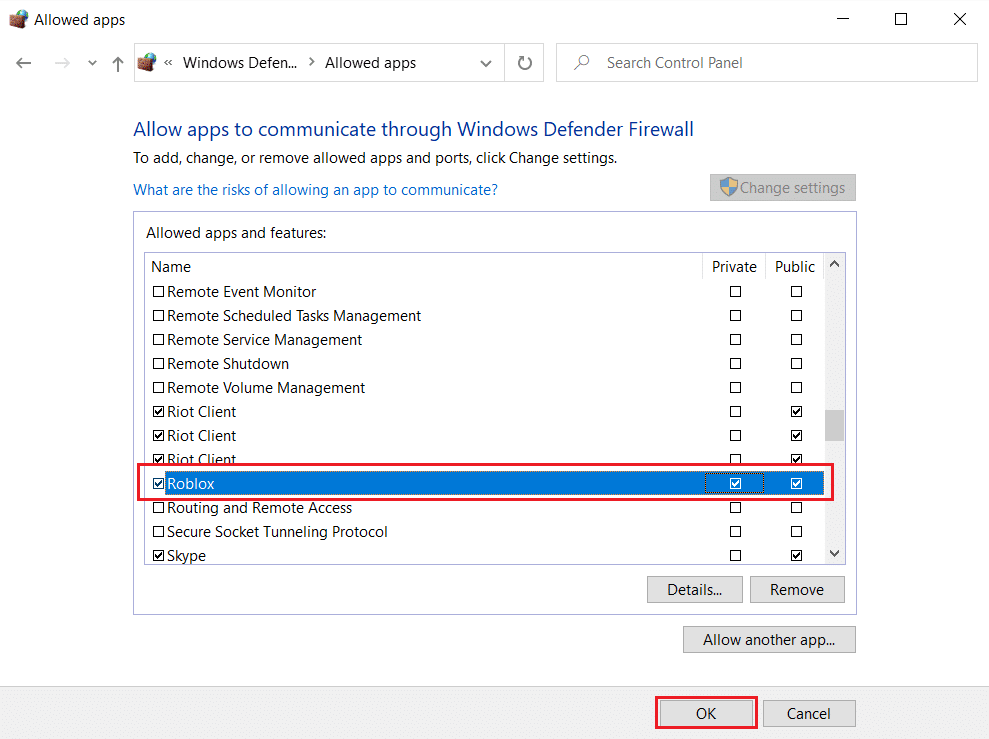Click the shield icon on Change settings
The width and height of the screenshot is (989, 739).
[728, 187]
